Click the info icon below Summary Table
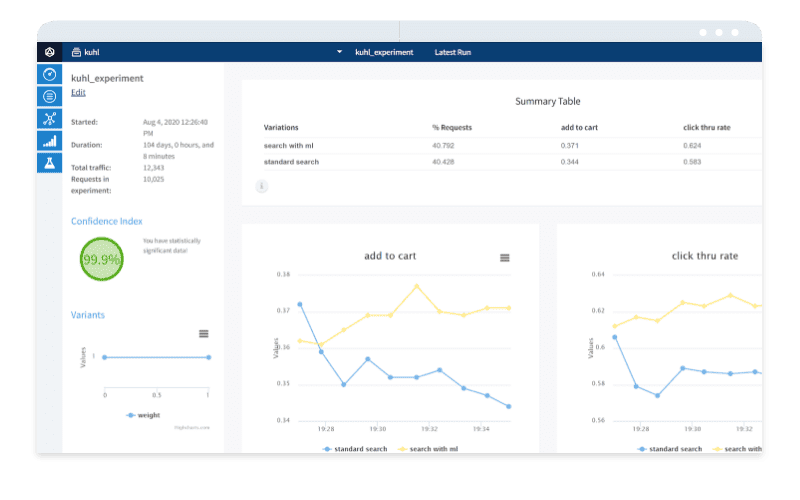Screen dimensions: 800x500 [262, 186]
